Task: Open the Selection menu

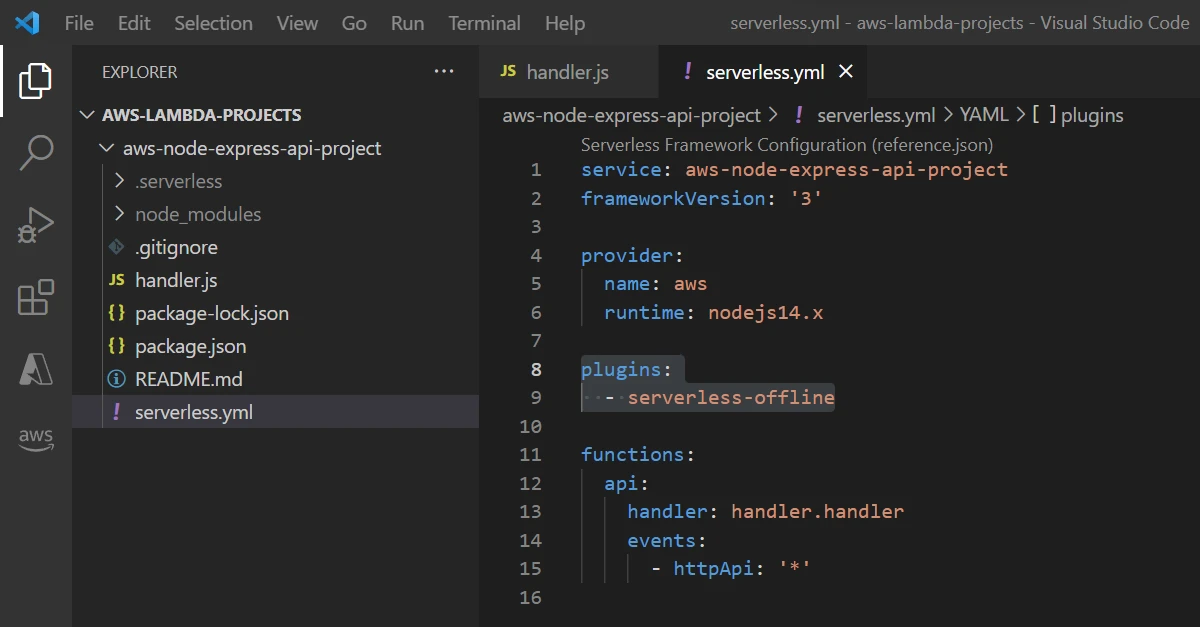Action: 213,23
